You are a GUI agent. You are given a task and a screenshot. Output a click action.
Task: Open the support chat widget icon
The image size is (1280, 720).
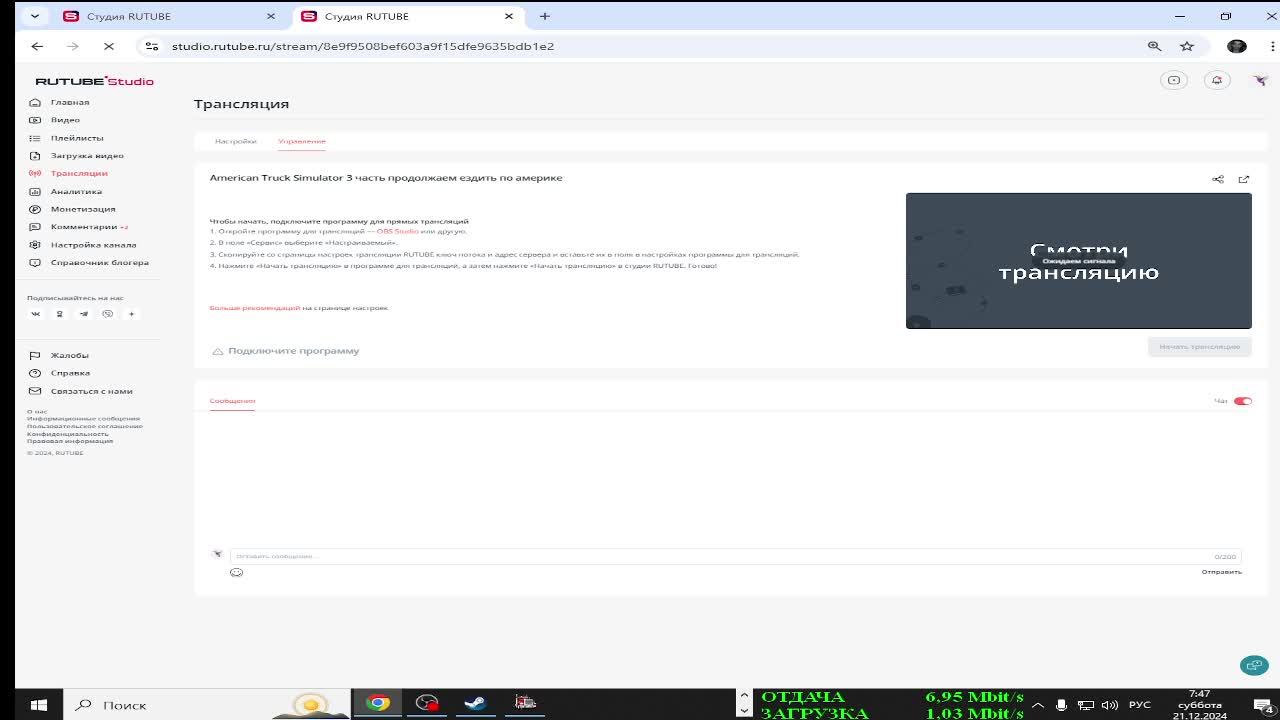point(1254,665)
